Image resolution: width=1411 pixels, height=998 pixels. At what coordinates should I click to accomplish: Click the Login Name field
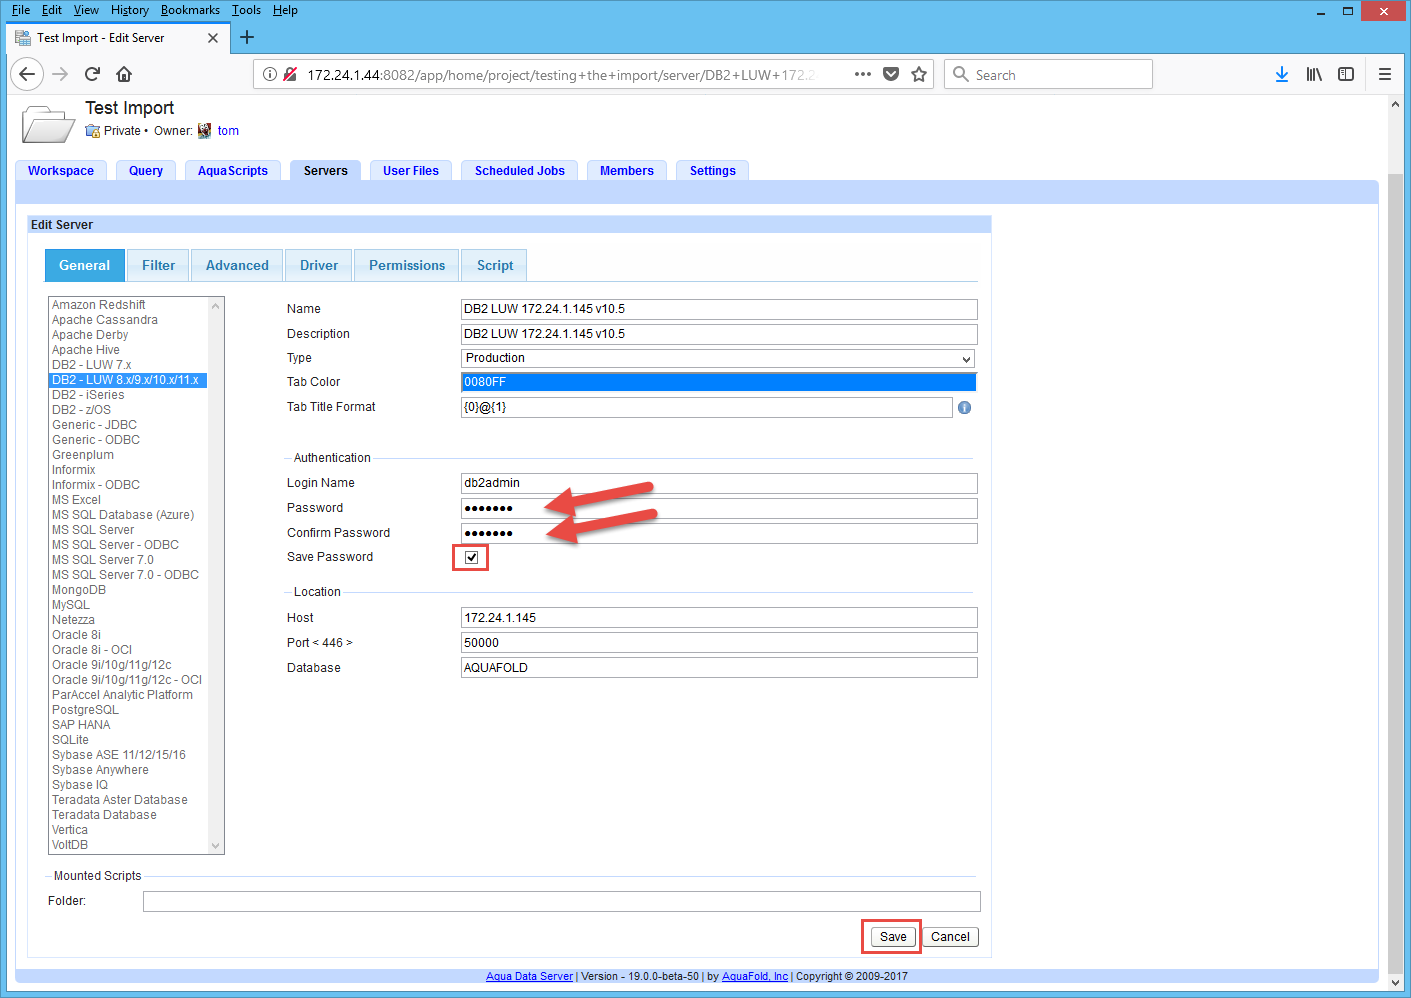[x=719, y=483]
